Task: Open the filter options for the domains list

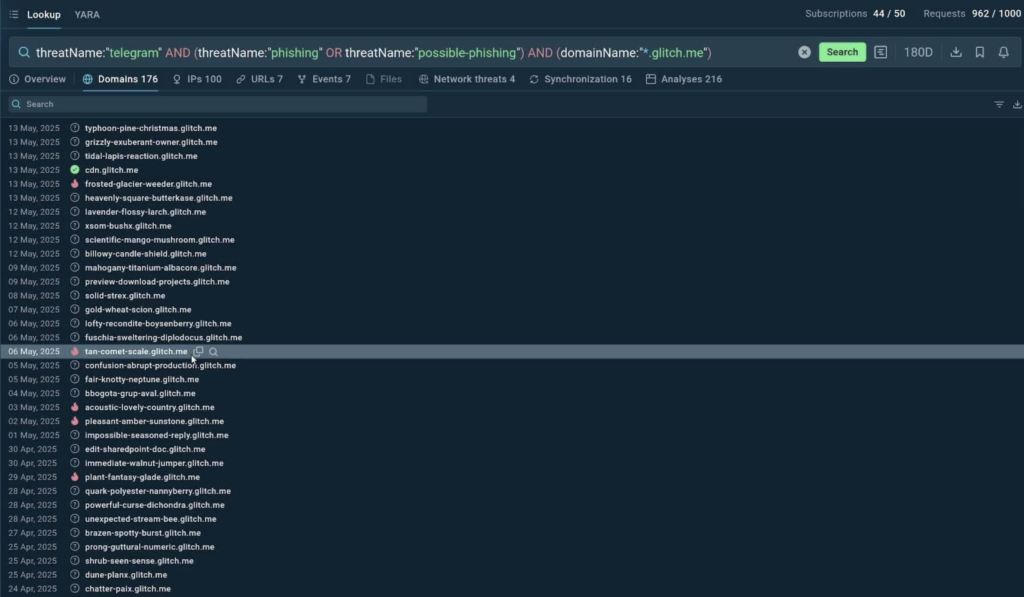Action: [x=998, y=104]
